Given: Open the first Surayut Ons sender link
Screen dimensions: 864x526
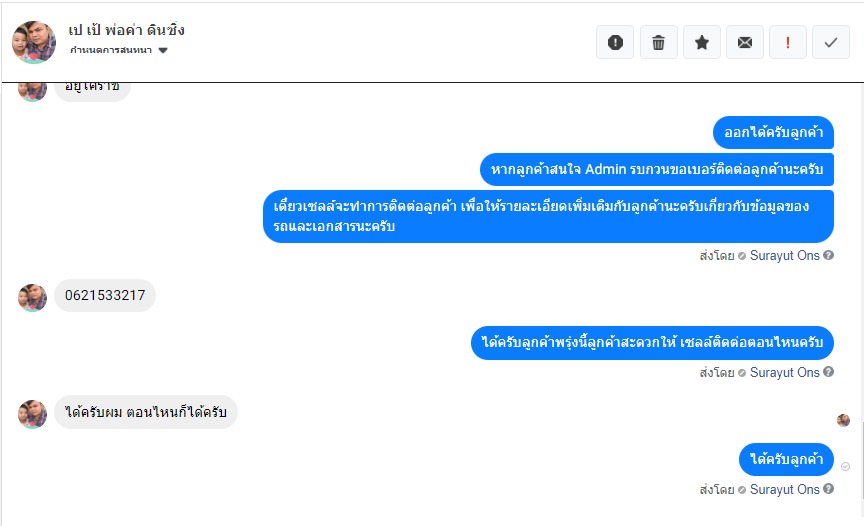Looking at the screenshot, I should (x=785, y=256).
